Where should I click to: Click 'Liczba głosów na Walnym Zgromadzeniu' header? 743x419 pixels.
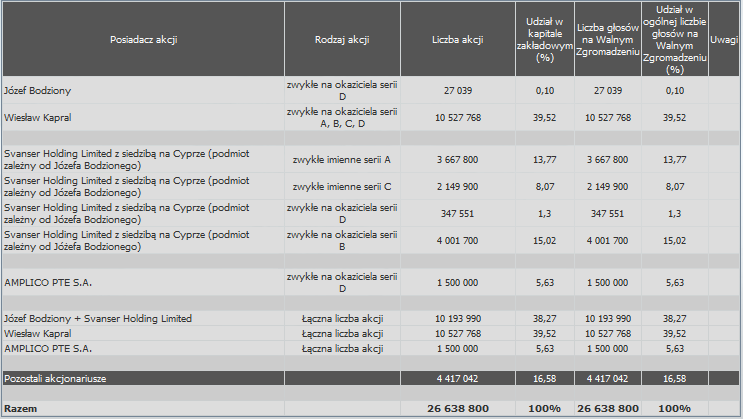pyautogui.click(x=608, y=39)
